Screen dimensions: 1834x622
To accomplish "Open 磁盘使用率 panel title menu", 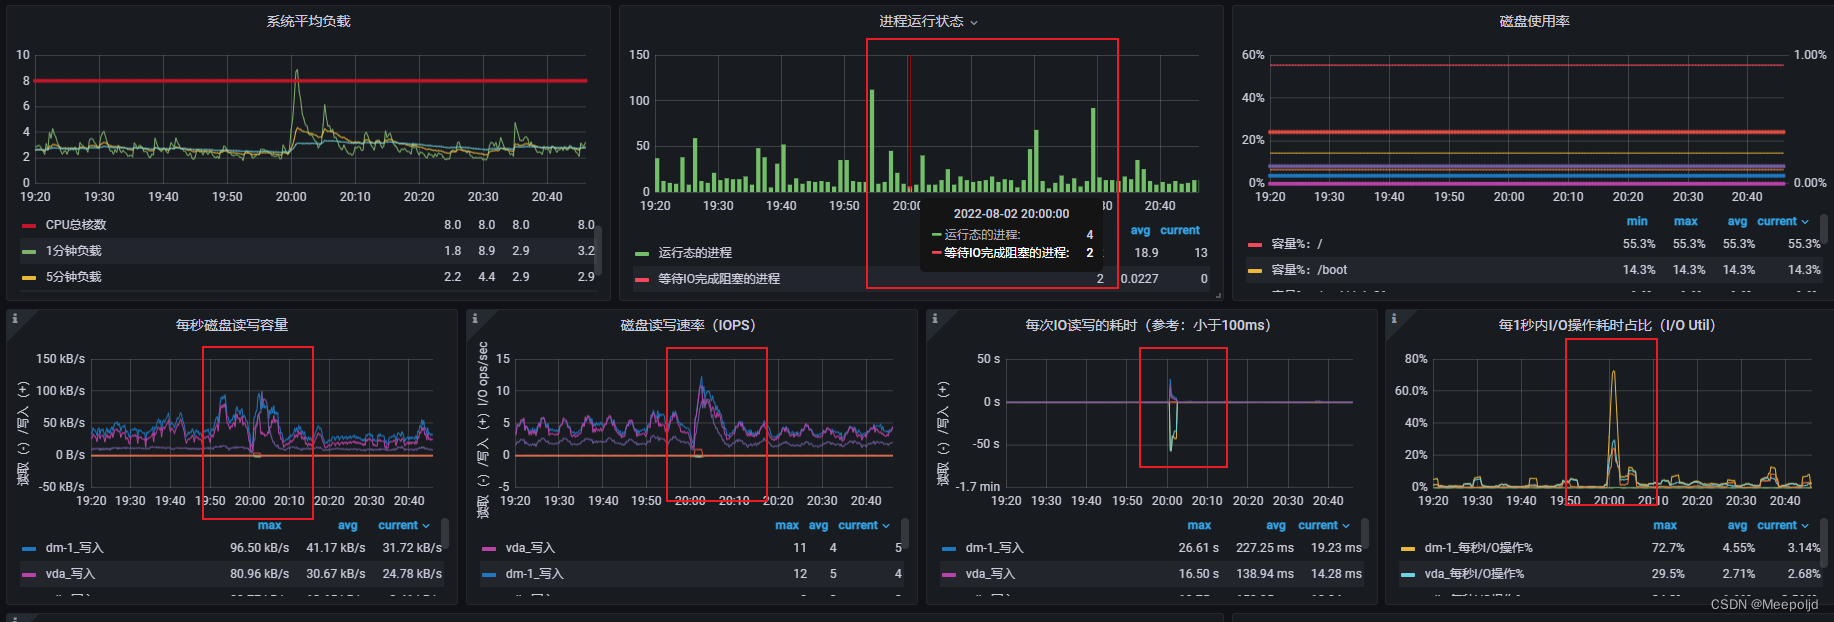I will 1534,21.
